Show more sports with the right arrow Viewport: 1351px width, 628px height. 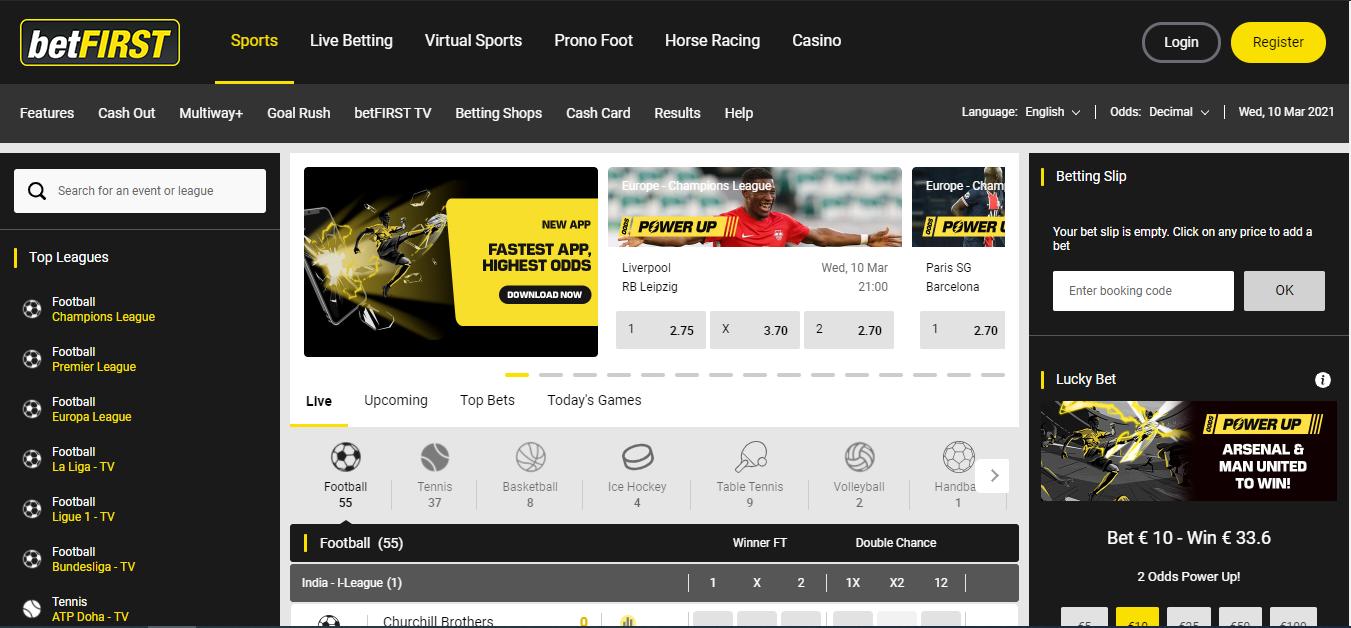click(x=993, y=476)
